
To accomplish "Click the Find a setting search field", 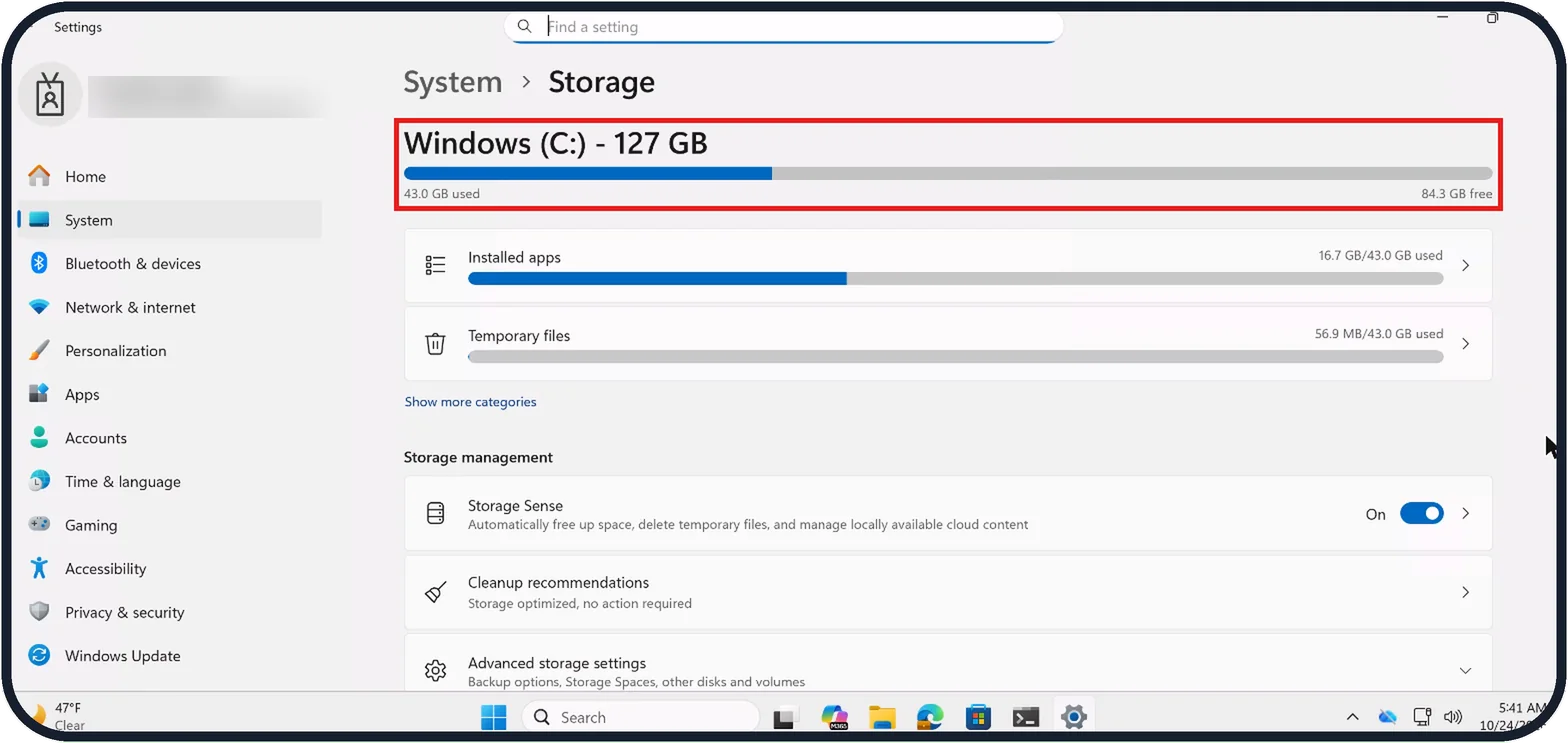I will click(783, 27).
